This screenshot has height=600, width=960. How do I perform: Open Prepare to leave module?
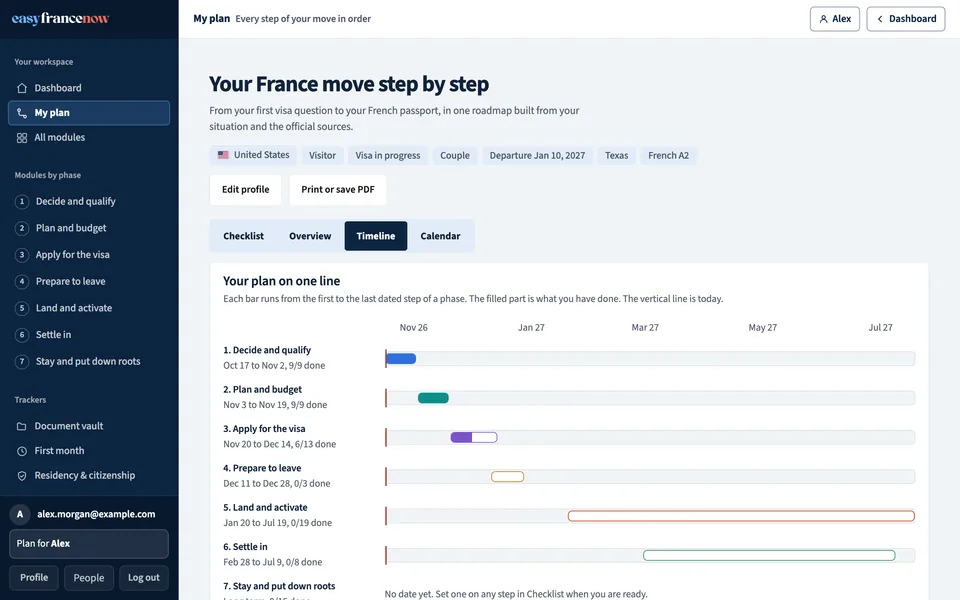coord(89,282)
